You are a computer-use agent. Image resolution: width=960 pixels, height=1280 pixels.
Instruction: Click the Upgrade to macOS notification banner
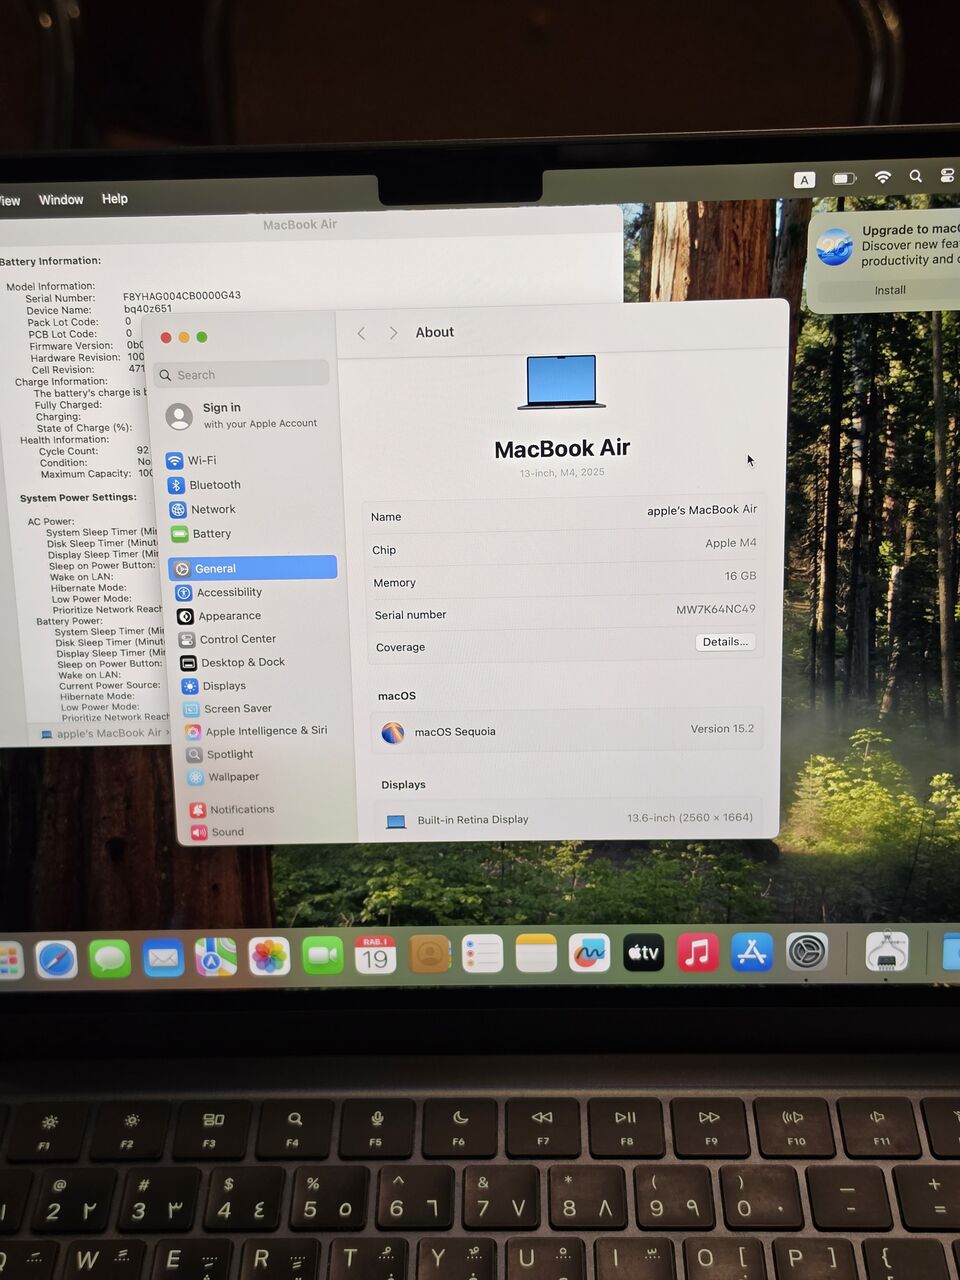(885, 264)
